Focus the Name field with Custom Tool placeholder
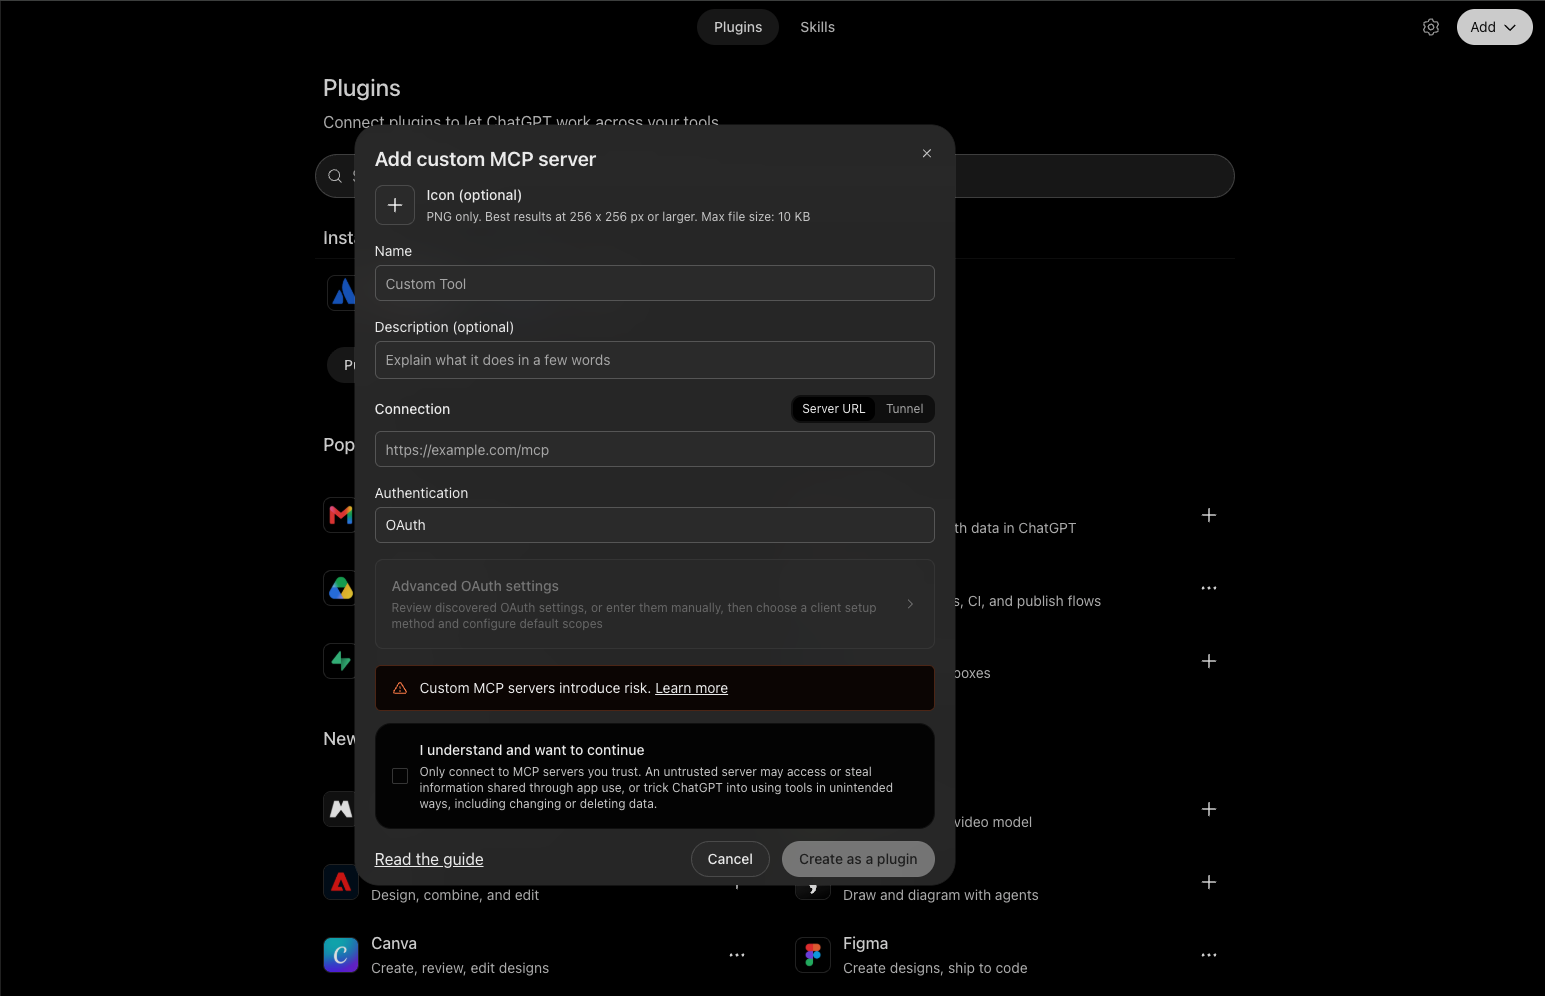 655,283
